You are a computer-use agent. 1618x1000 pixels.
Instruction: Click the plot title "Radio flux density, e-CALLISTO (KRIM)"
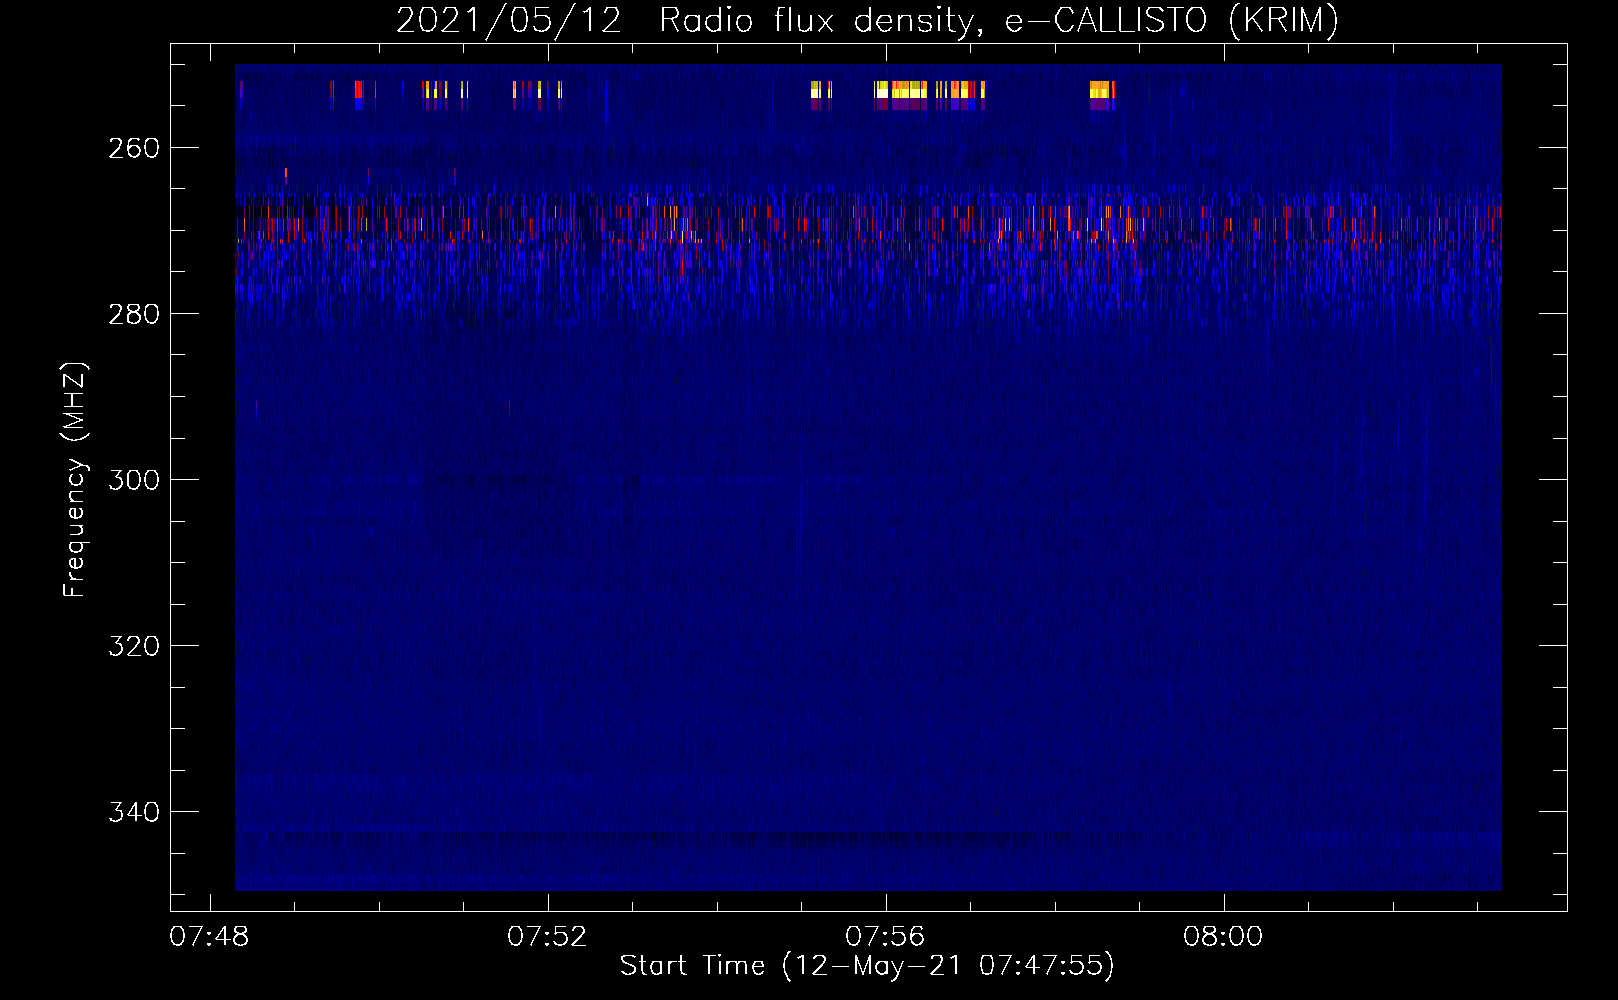[x=999, y=20]
